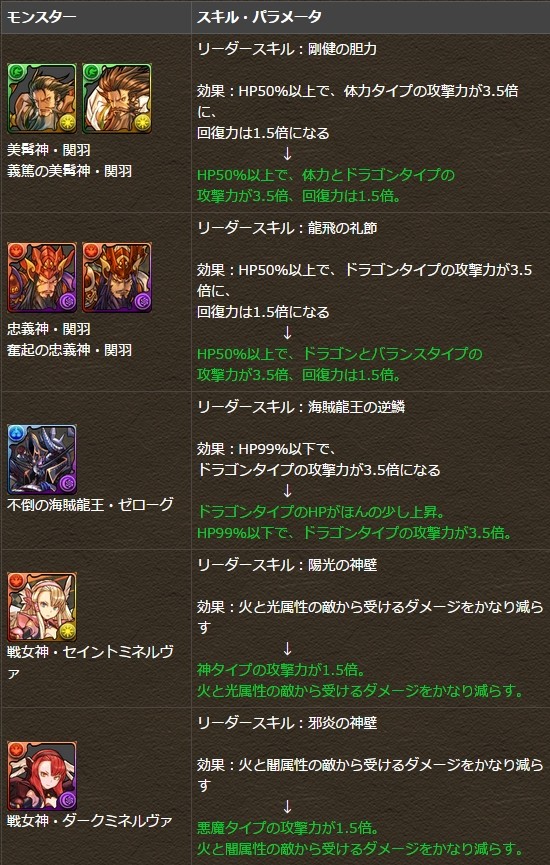
Task: Open the first red 忠義神・関羽 monster icon
Action: pos(42,277)
